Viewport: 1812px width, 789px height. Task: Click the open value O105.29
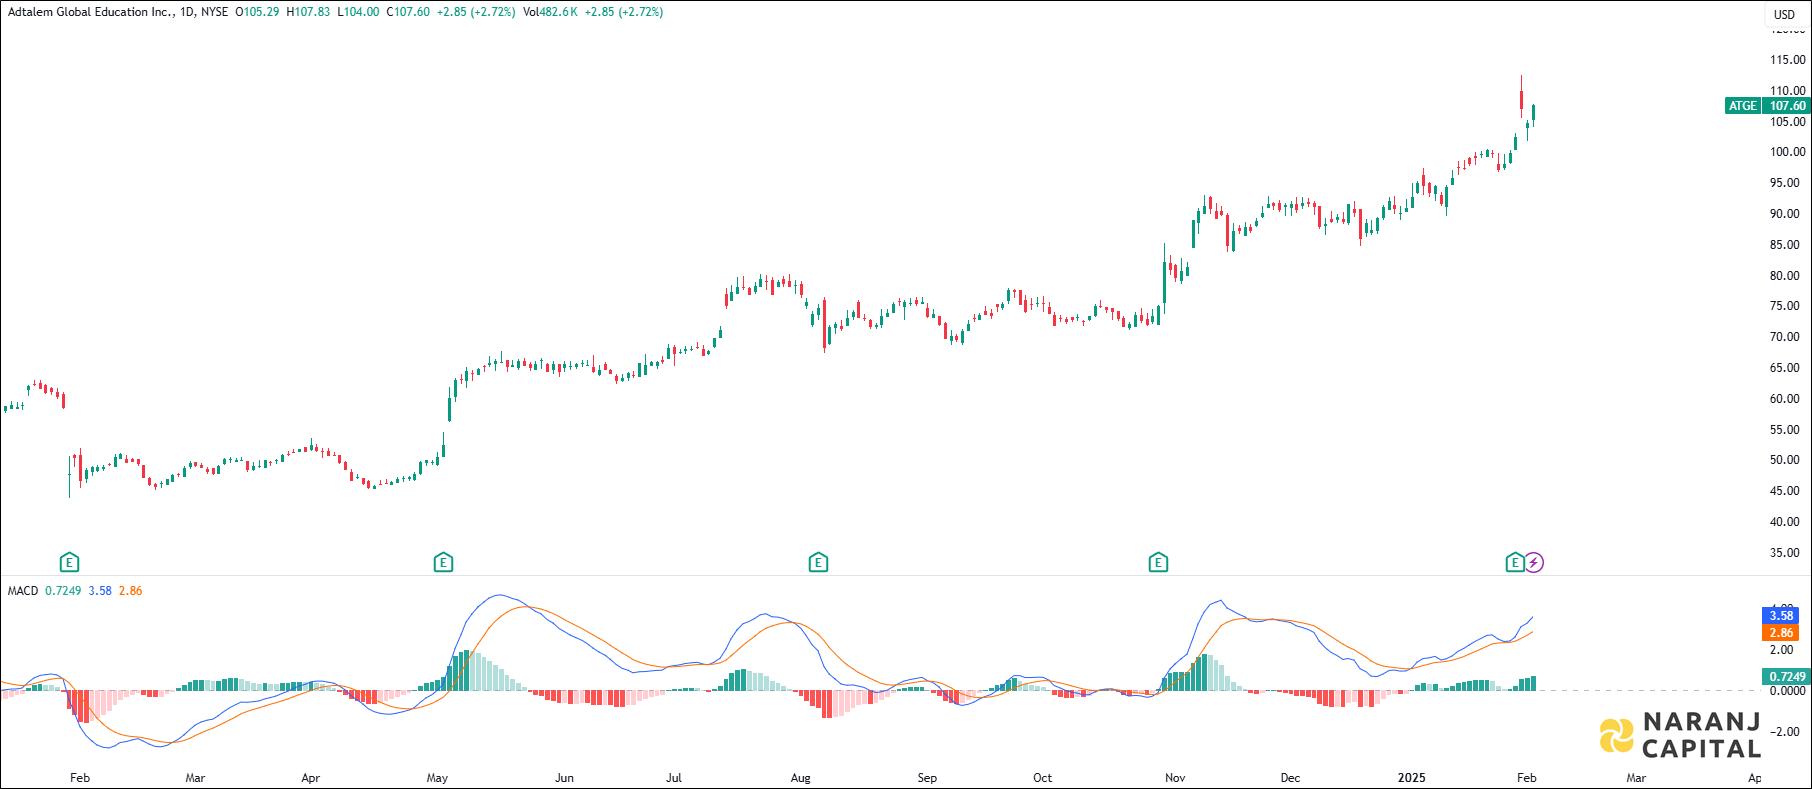click(257, 12)
